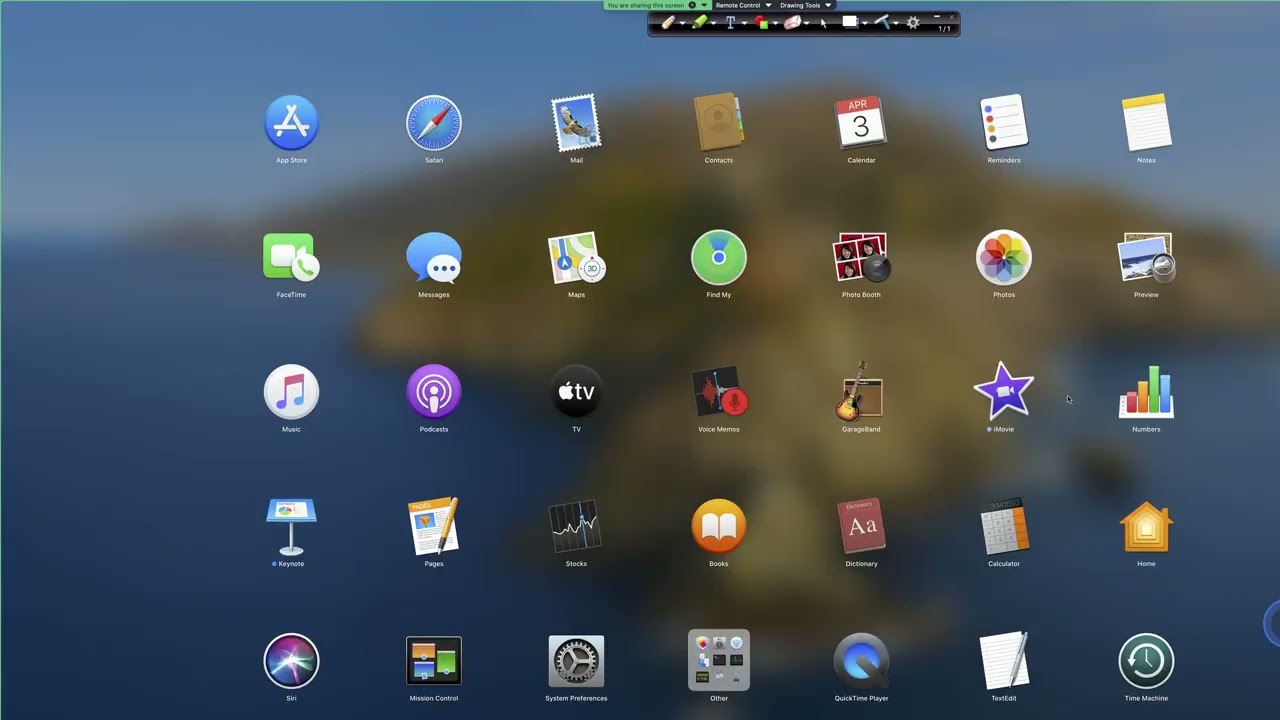1280x720 pixels.
Task: Open drawing toolbar settings gear
Action: point(912,22)
